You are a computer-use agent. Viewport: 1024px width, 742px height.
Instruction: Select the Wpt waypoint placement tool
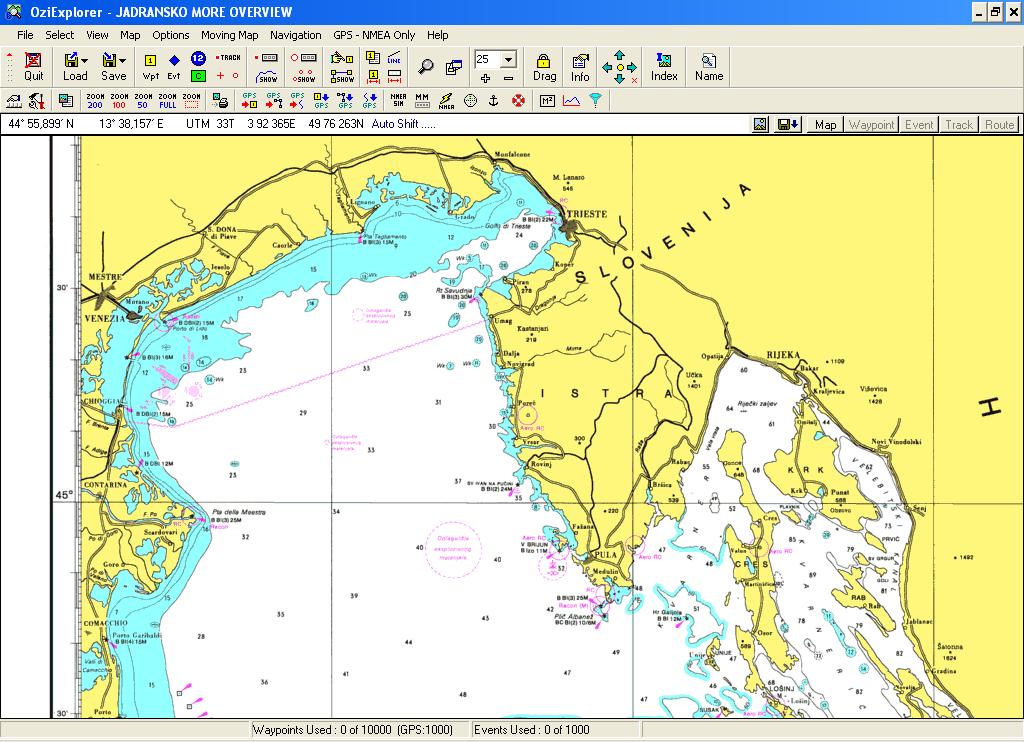pyautogui.click(x=150, y=67)
